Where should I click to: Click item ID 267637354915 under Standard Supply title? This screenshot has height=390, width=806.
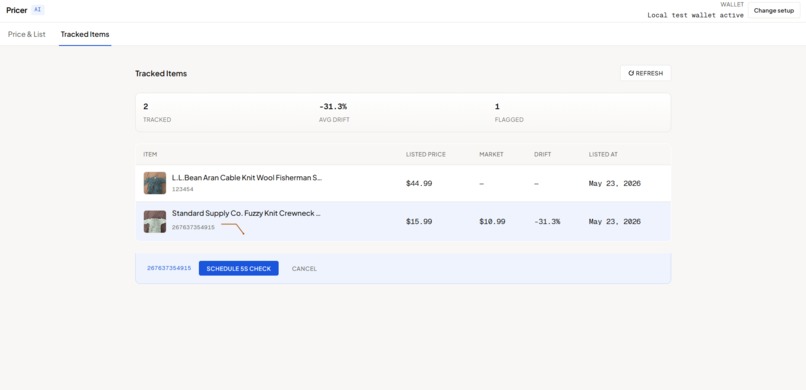193,227
